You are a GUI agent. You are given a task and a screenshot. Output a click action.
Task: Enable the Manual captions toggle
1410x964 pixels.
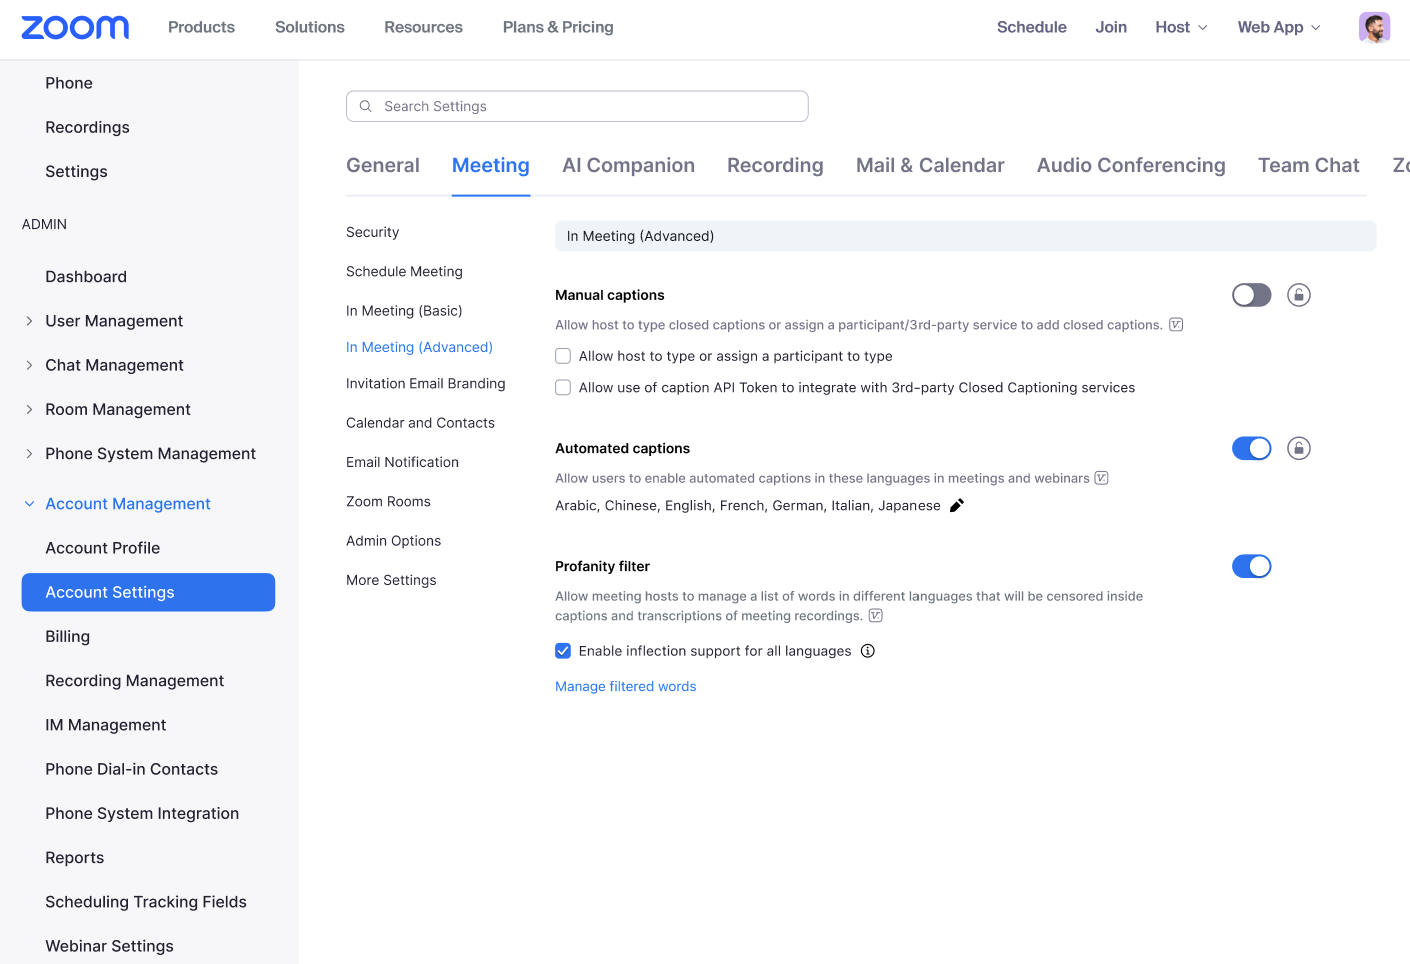(x=1251, y=295)
